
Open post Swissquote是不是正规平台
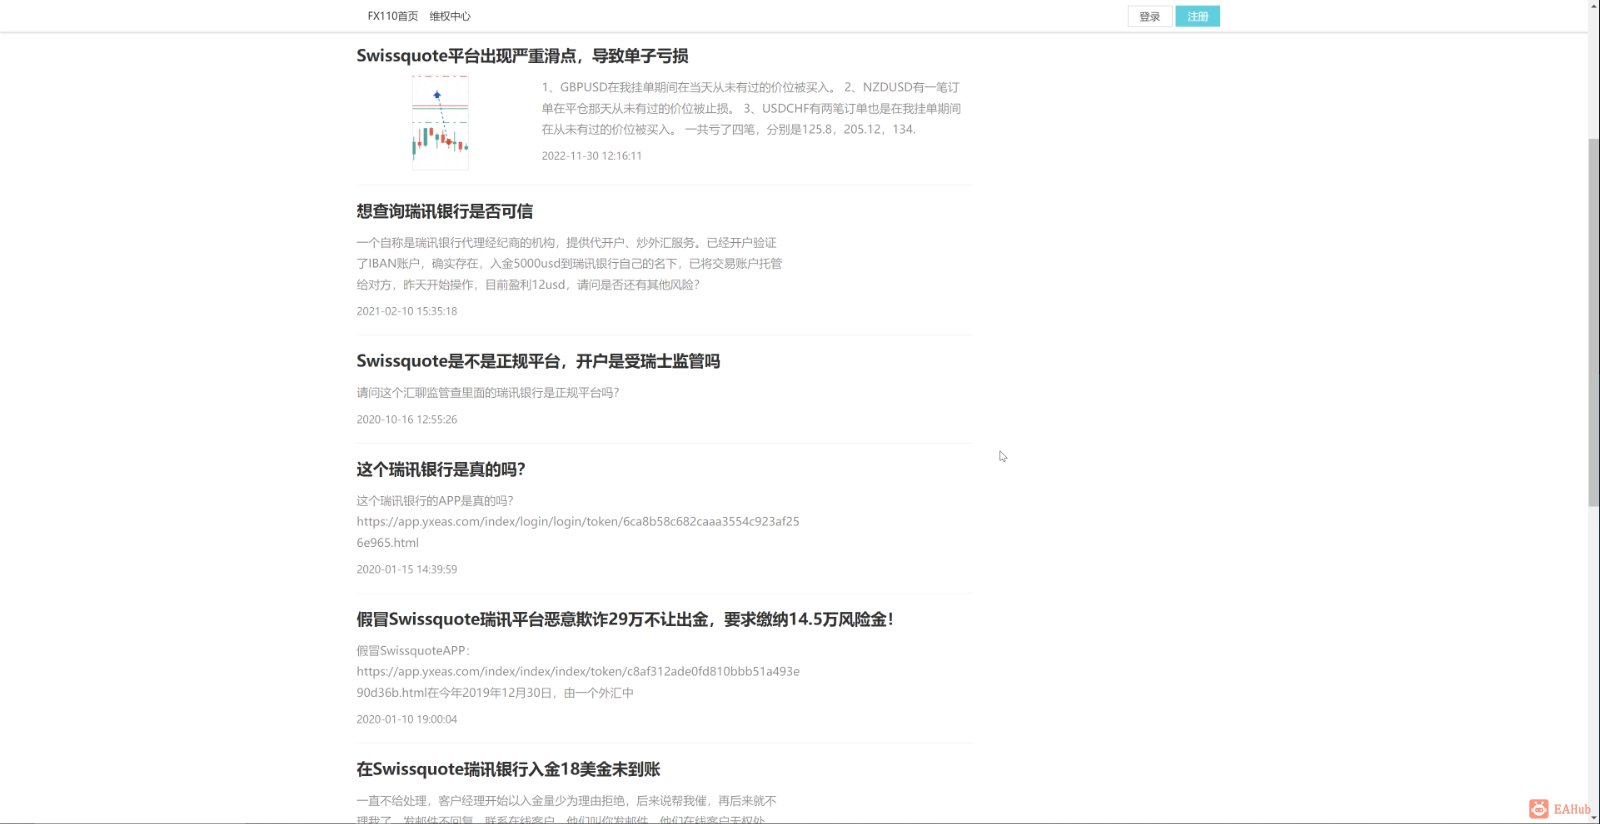click(538, 361)
